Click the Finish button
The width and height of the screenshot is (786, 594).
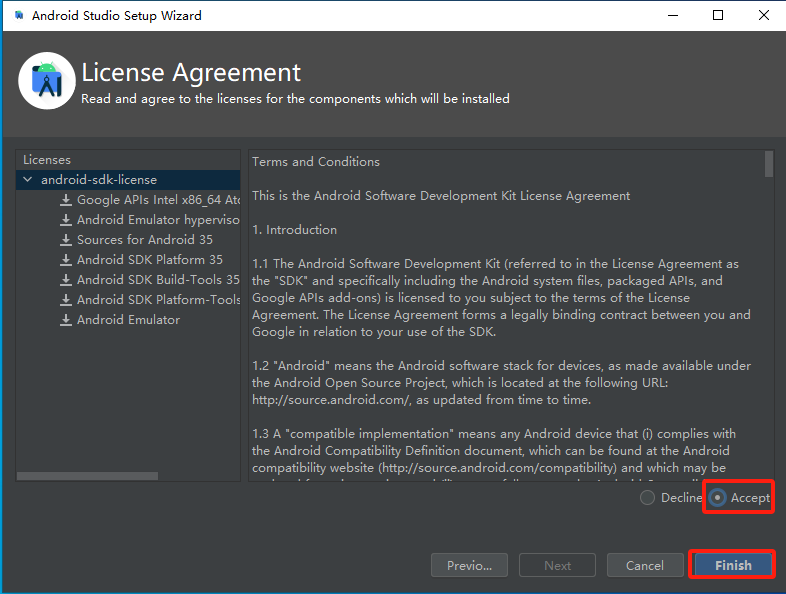pos(733,565)
